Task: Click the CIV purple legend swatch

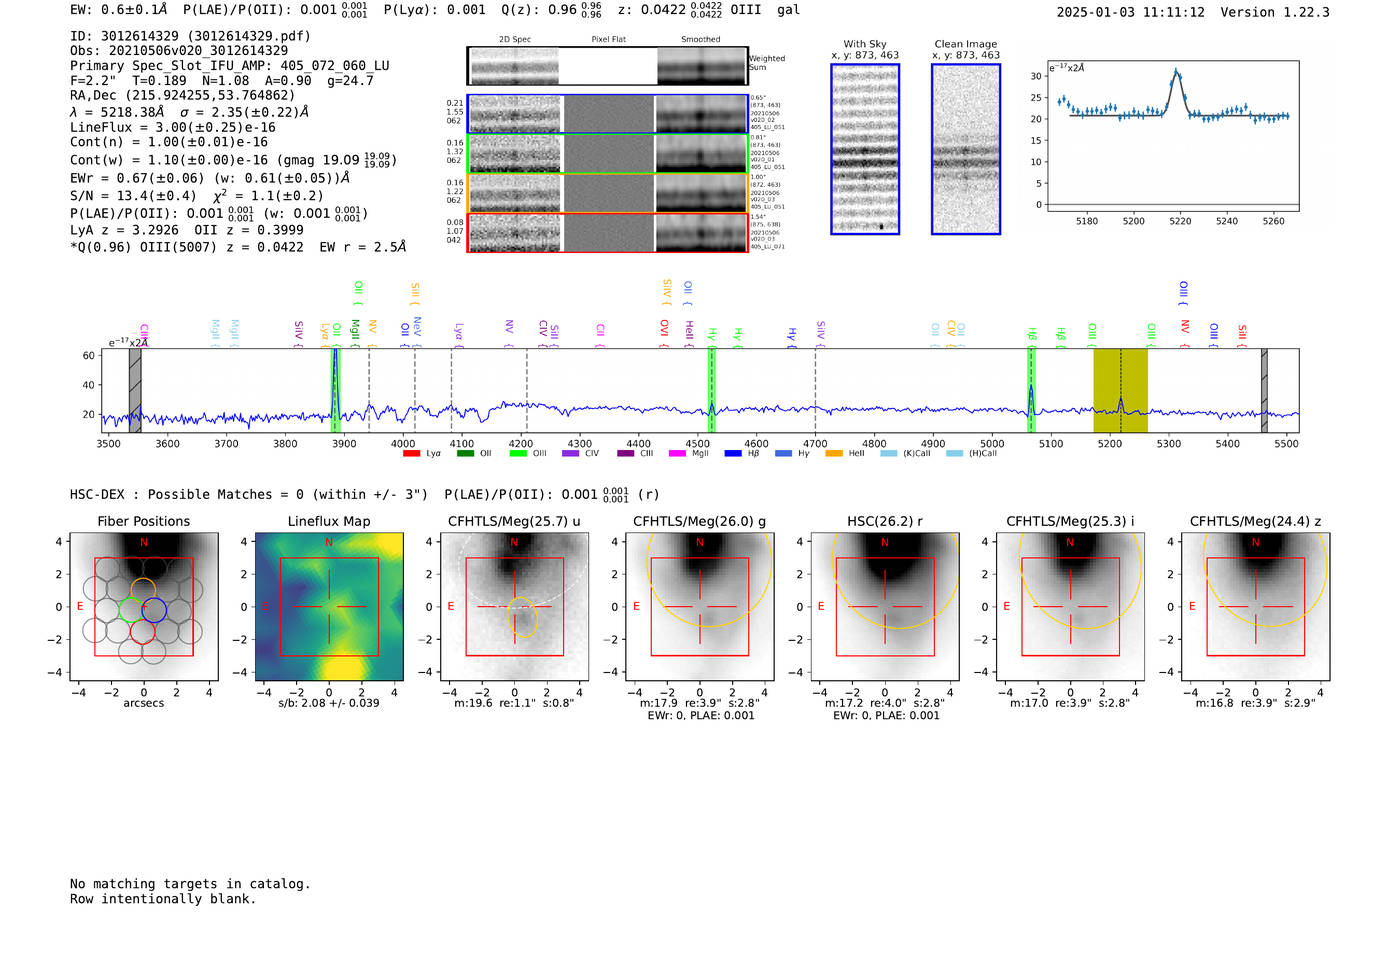Action: [x=570, y=453]
